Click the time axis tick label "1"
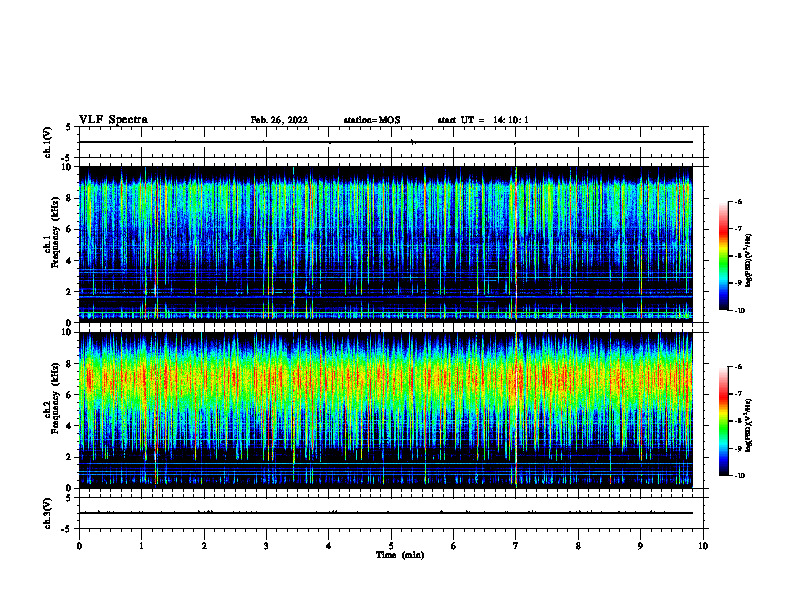 coord(141,546)
